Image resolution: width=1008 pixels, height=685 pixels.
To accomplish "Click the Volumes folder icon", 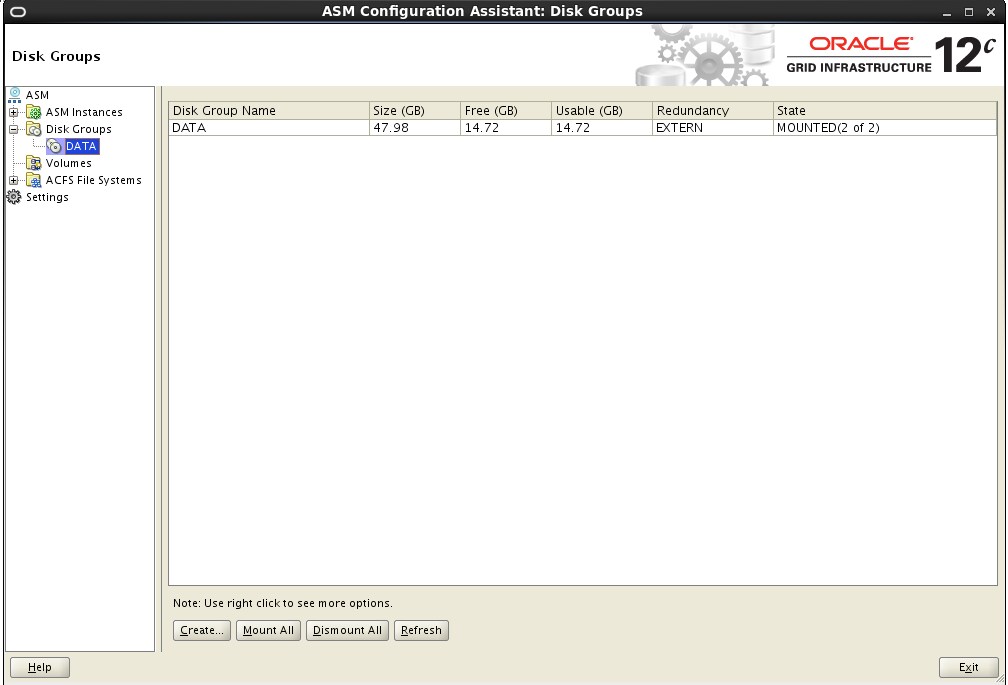I will [x=33, y=163].
